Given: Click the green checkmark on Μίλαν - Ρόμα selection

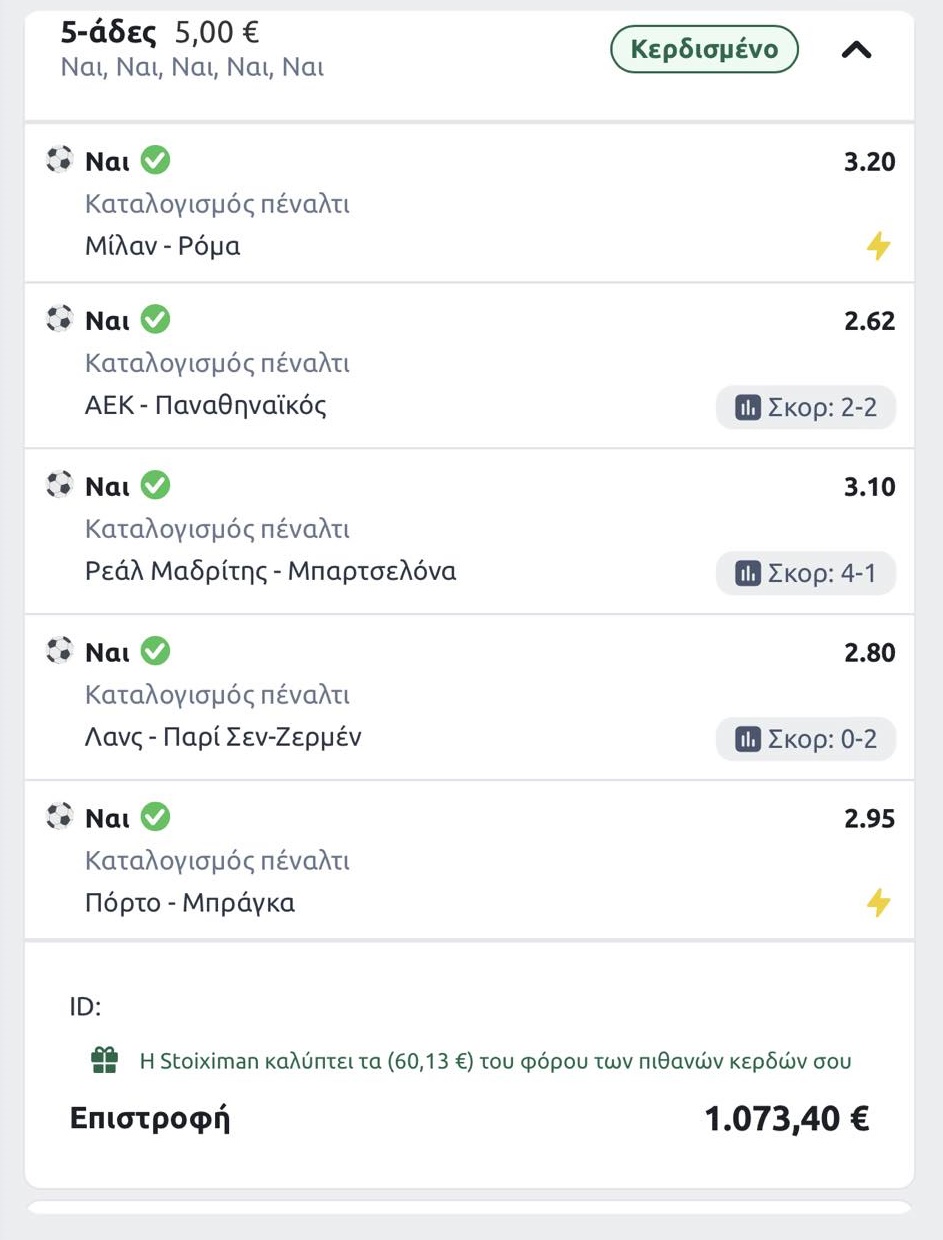Looking at the screenshot, I should [x=155, y=159].
